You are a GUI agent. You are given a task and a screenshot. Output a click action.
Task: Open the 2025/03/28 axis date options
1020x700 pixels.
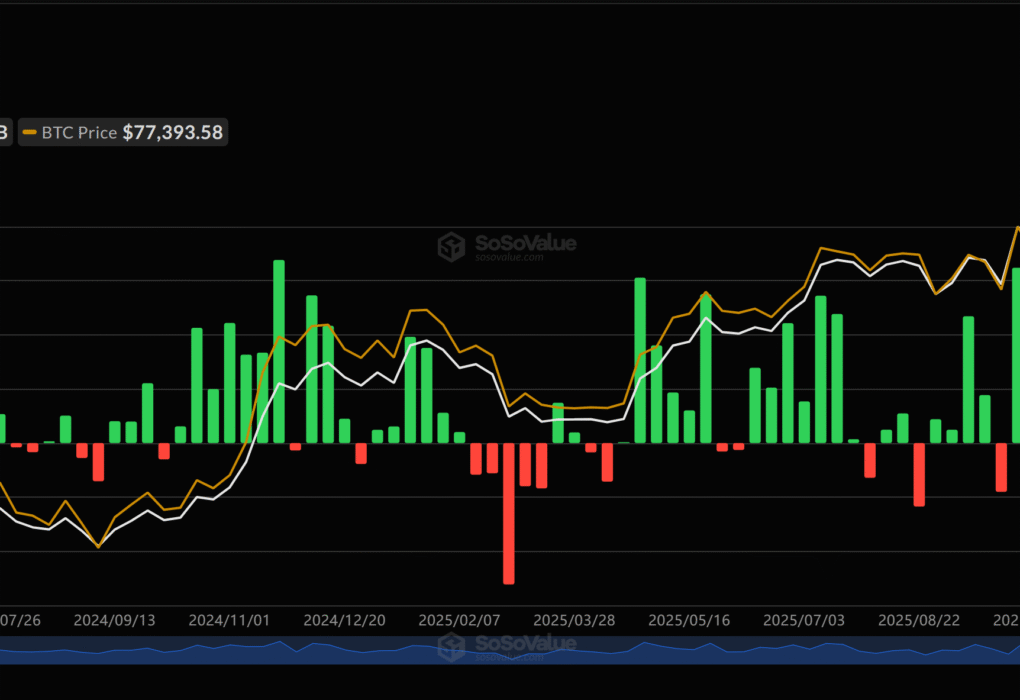[574, 620]
